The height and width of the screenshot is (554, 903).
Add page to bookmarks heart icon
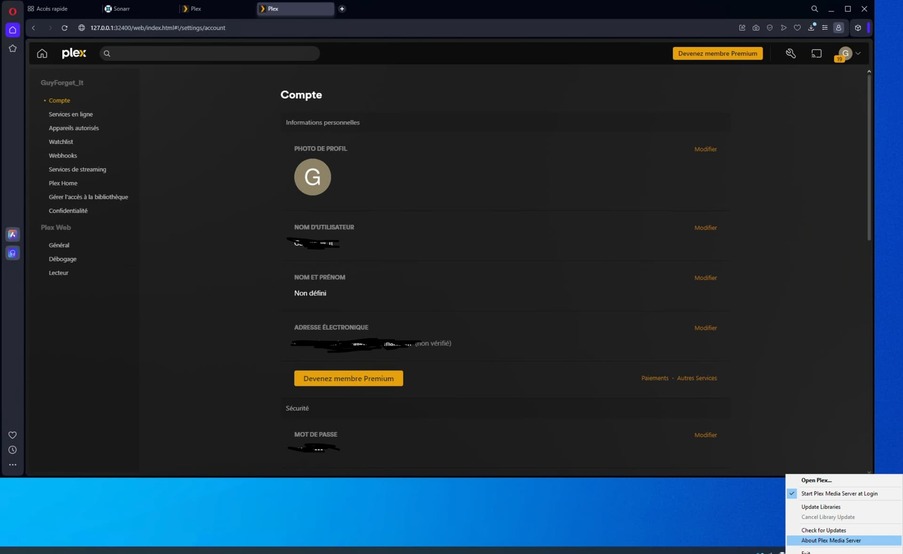pos(797,28)
